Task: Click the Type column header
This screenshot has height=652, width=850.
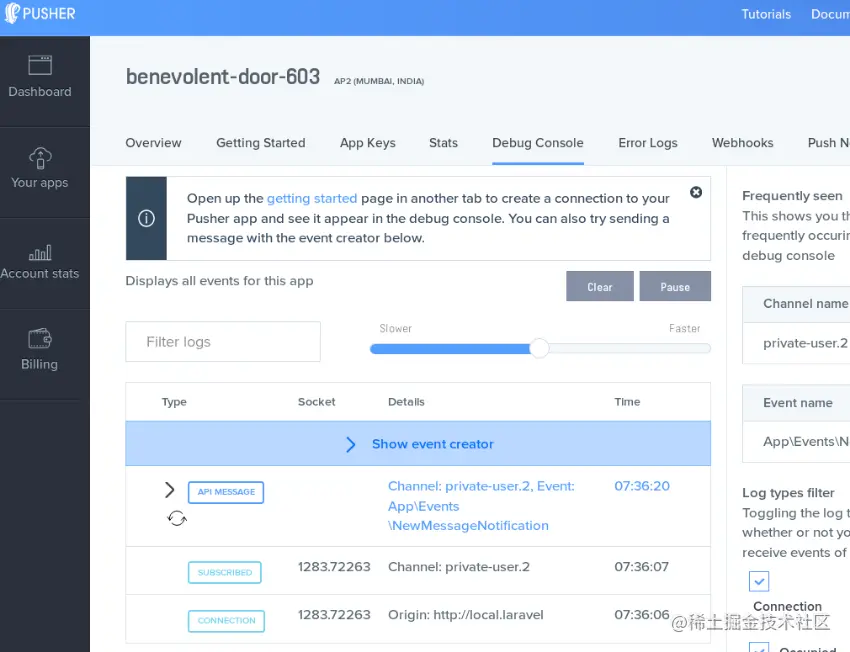Action: (x=174, y=402)
